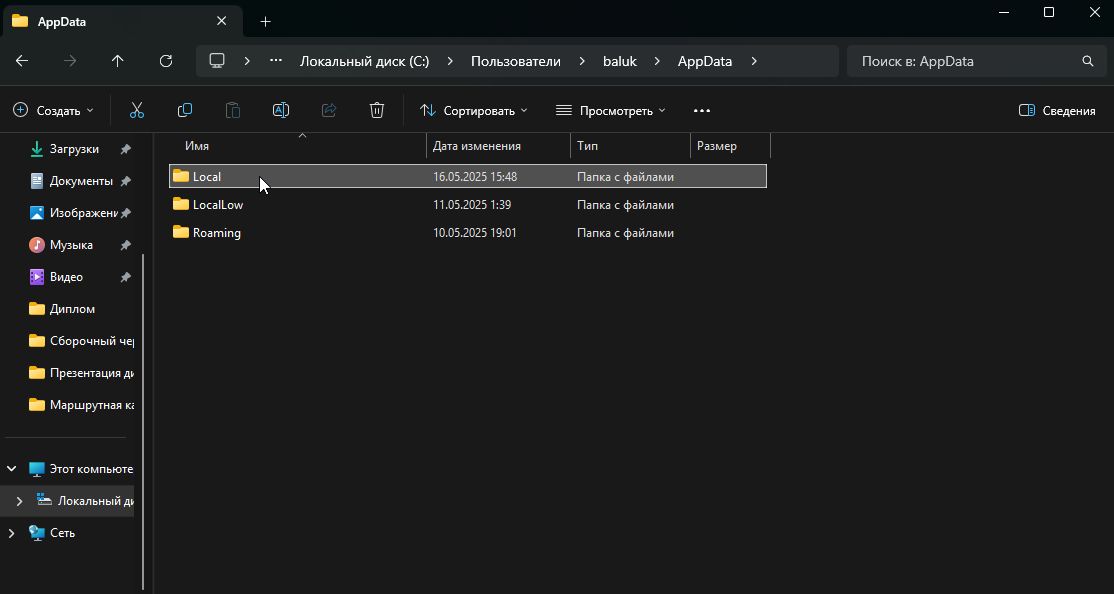The image size is (1114, 594).
Task: Go back with the left arrow
Action: point(22,61)
